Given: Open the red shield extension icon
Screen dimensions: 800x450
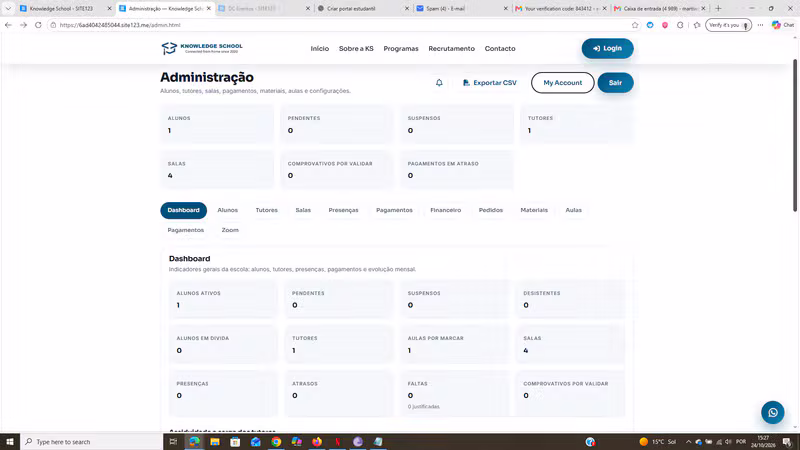Looking at the screenshot, I should click(665, 25).
